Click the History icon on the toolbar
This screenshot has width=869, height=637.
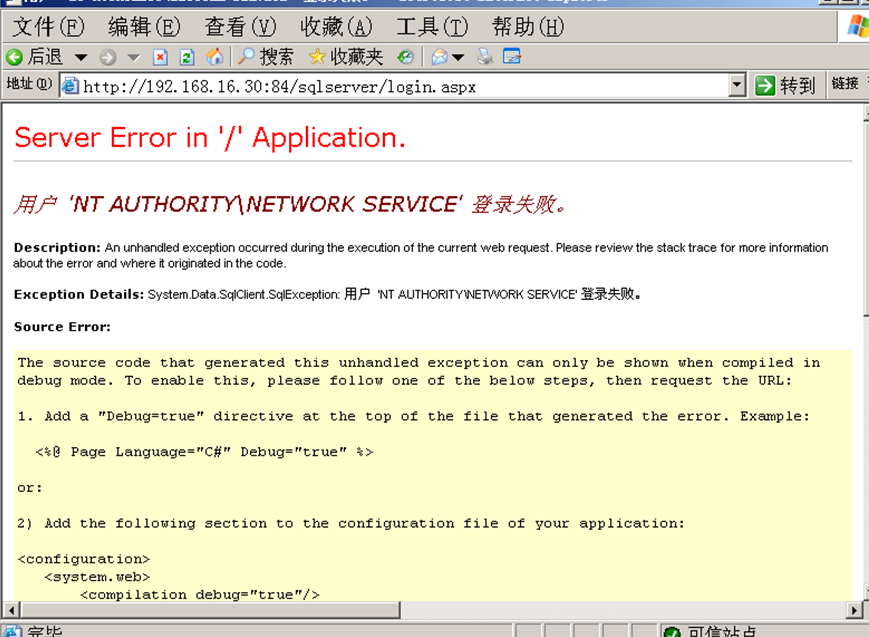406,57
